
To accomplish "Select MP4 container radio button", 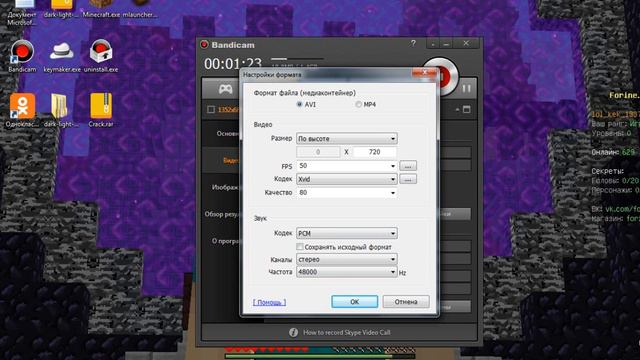I will [x=358, y=104].
